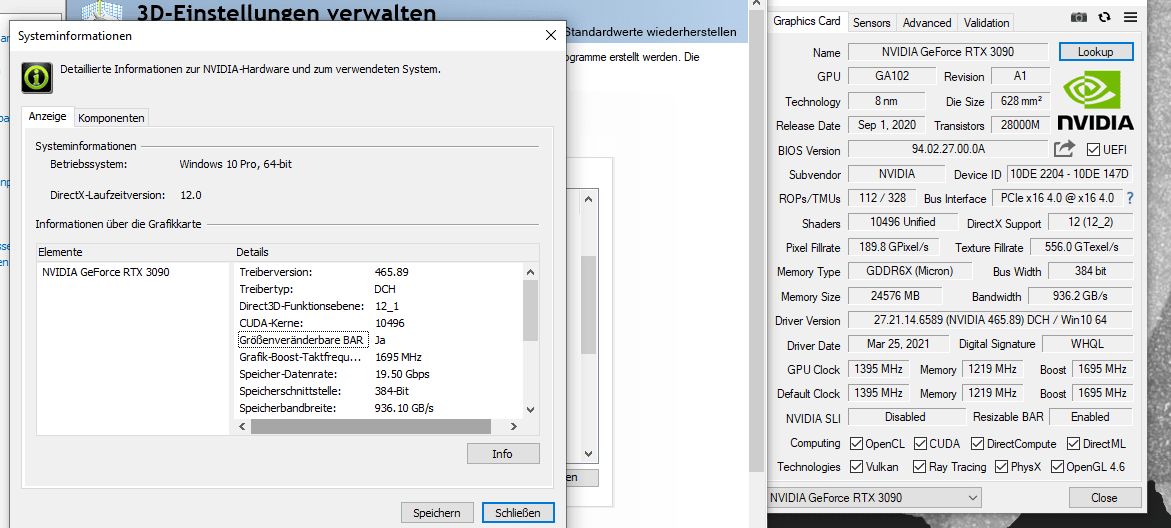Click the Schließen button
1171x528 pixels.
click(518, 512)
